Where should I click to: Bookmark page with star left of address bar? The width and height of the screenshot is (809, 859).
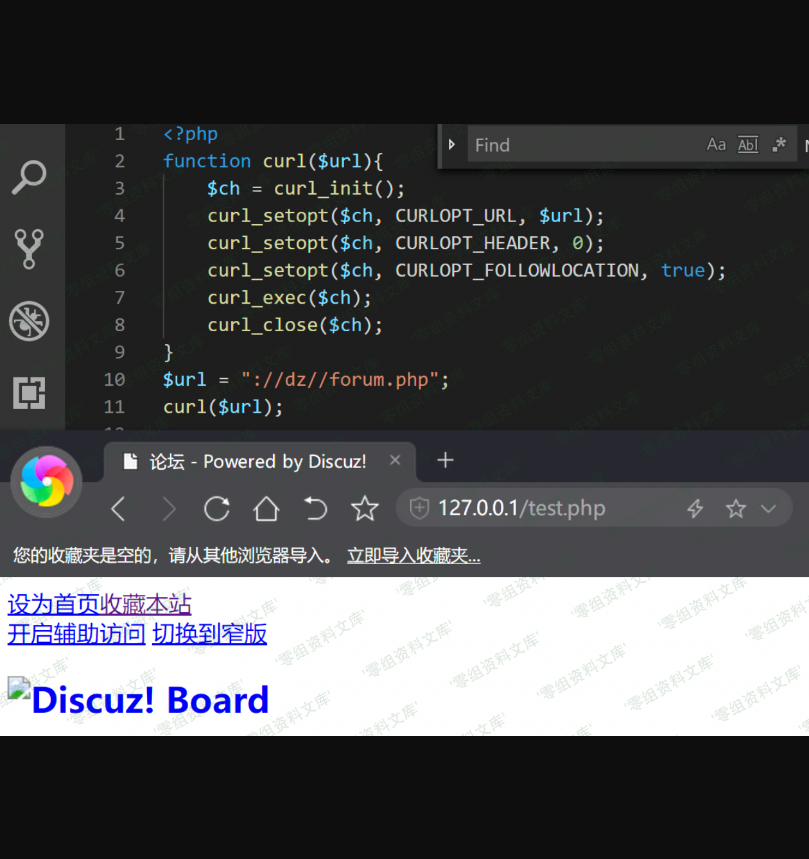(365, 509)
